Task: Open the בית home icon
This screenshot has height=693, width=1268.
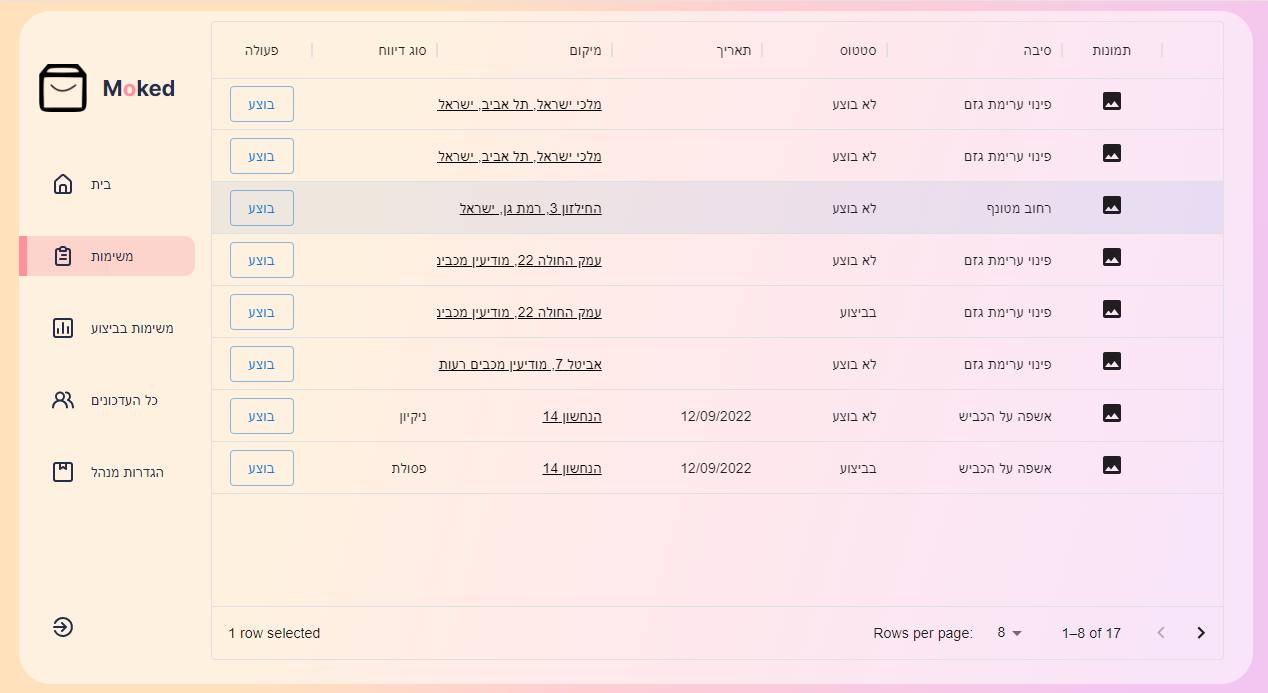Action: click(63, 184)
